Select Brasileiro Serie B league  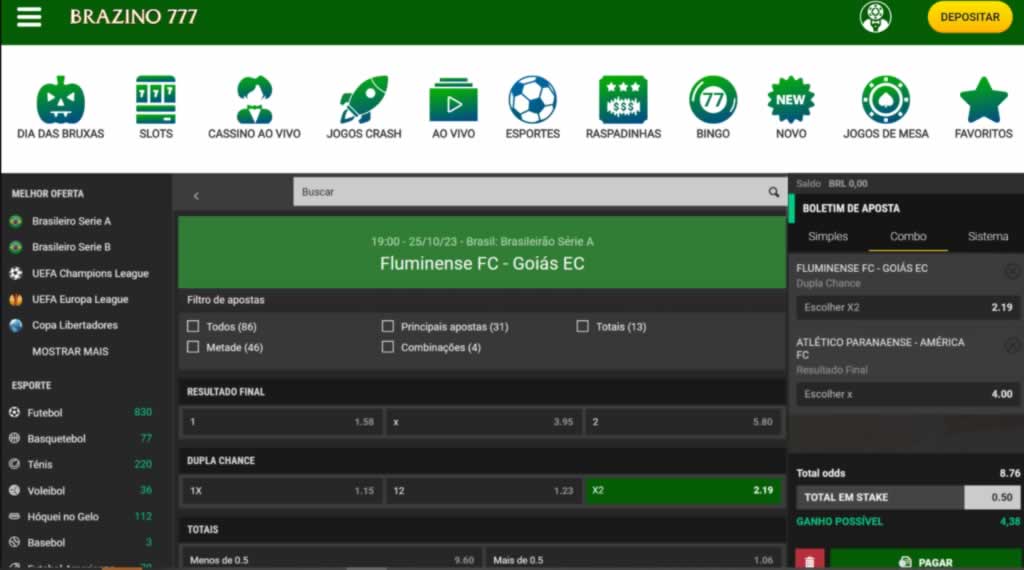click(x=71, y=247)
